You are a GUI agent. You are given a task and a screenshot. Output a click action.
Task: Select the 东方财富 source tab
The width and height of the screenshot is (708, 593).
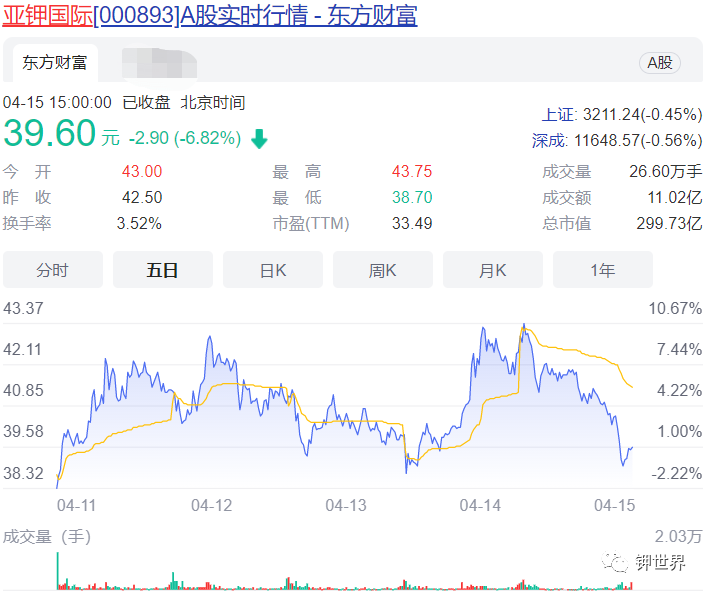[55, 63]
